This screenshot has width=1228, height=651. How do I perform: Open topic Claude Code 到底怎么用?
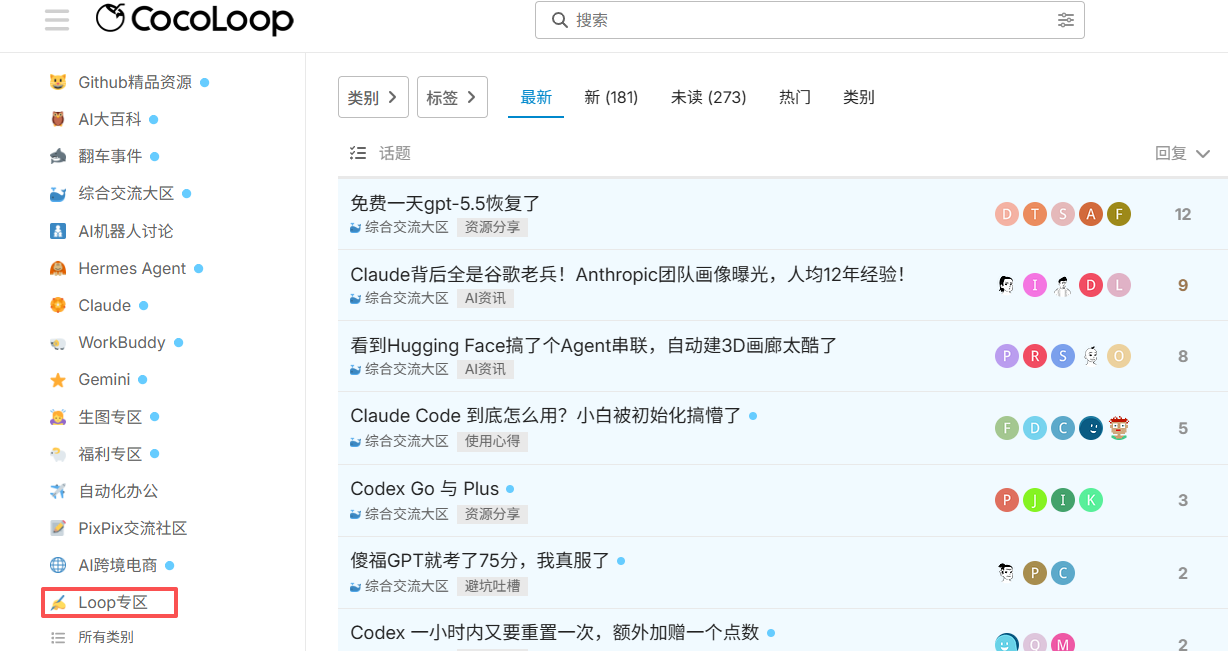coord(546,416)
